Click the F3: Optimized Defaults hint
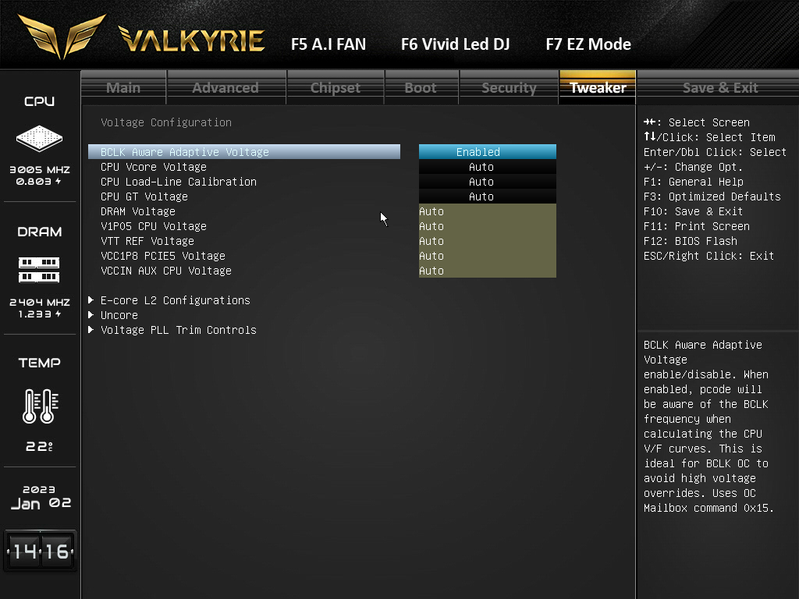Screen dimensions: 799x599 712,197
